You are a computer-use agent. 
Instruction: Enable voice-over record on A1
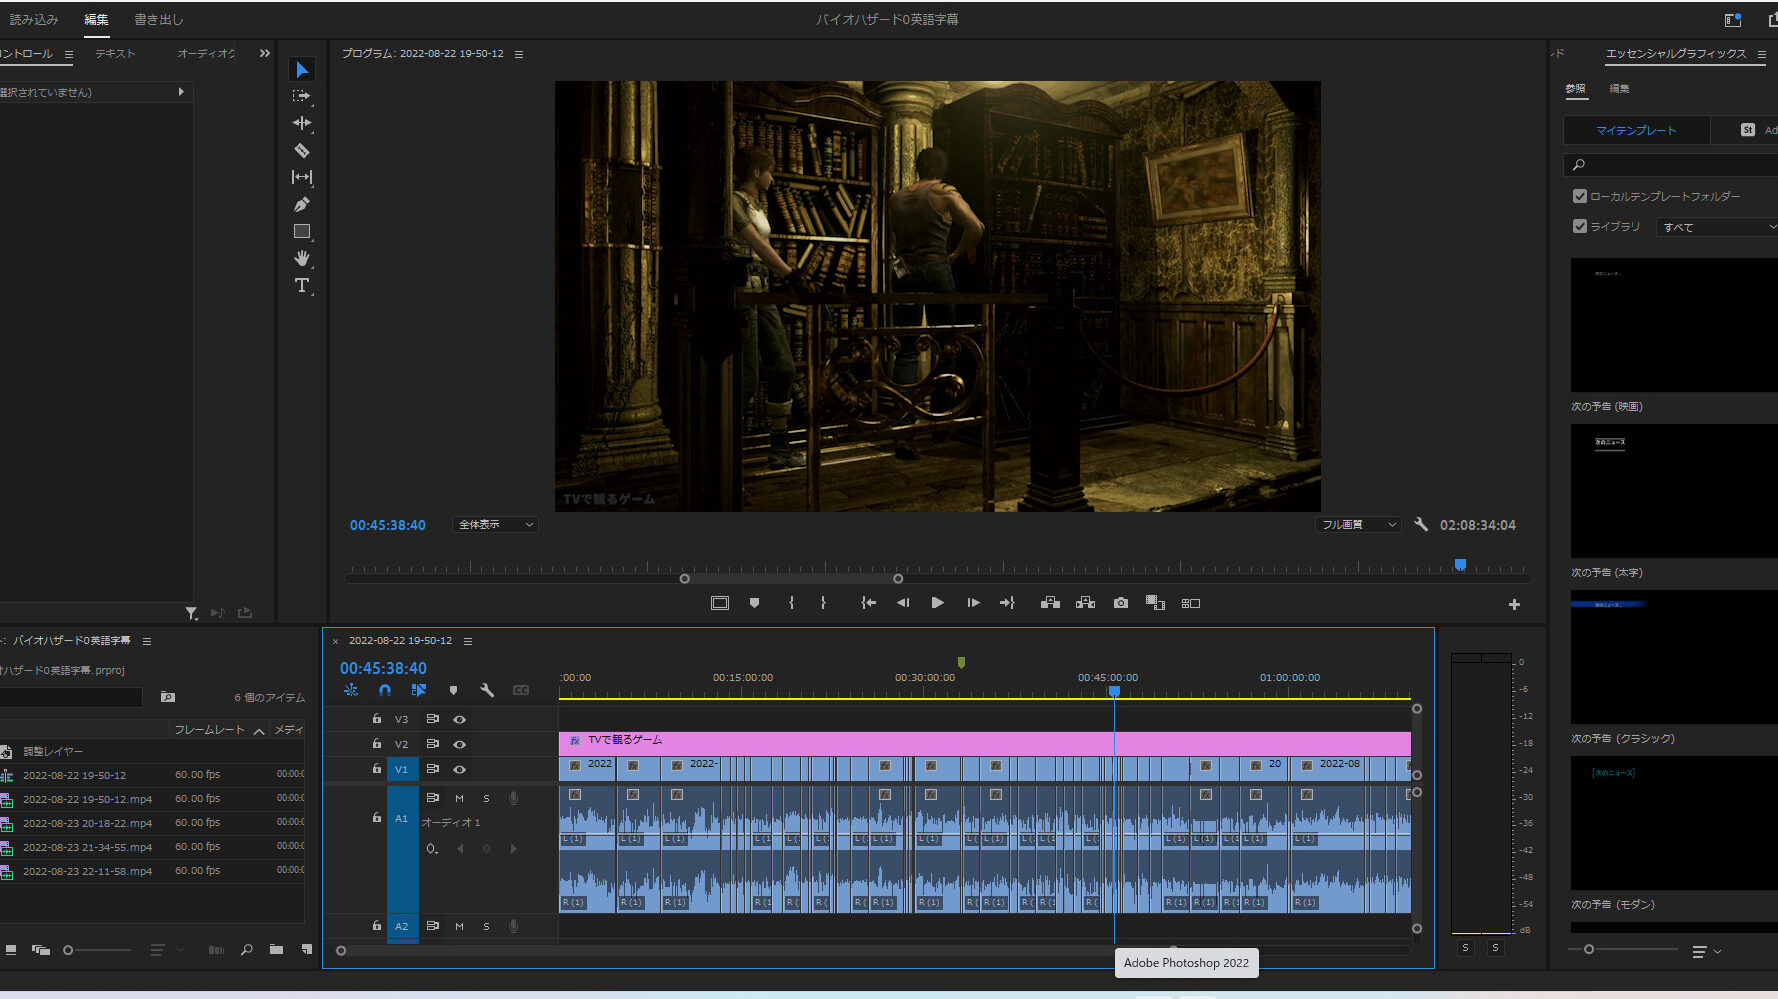(513, 798)
